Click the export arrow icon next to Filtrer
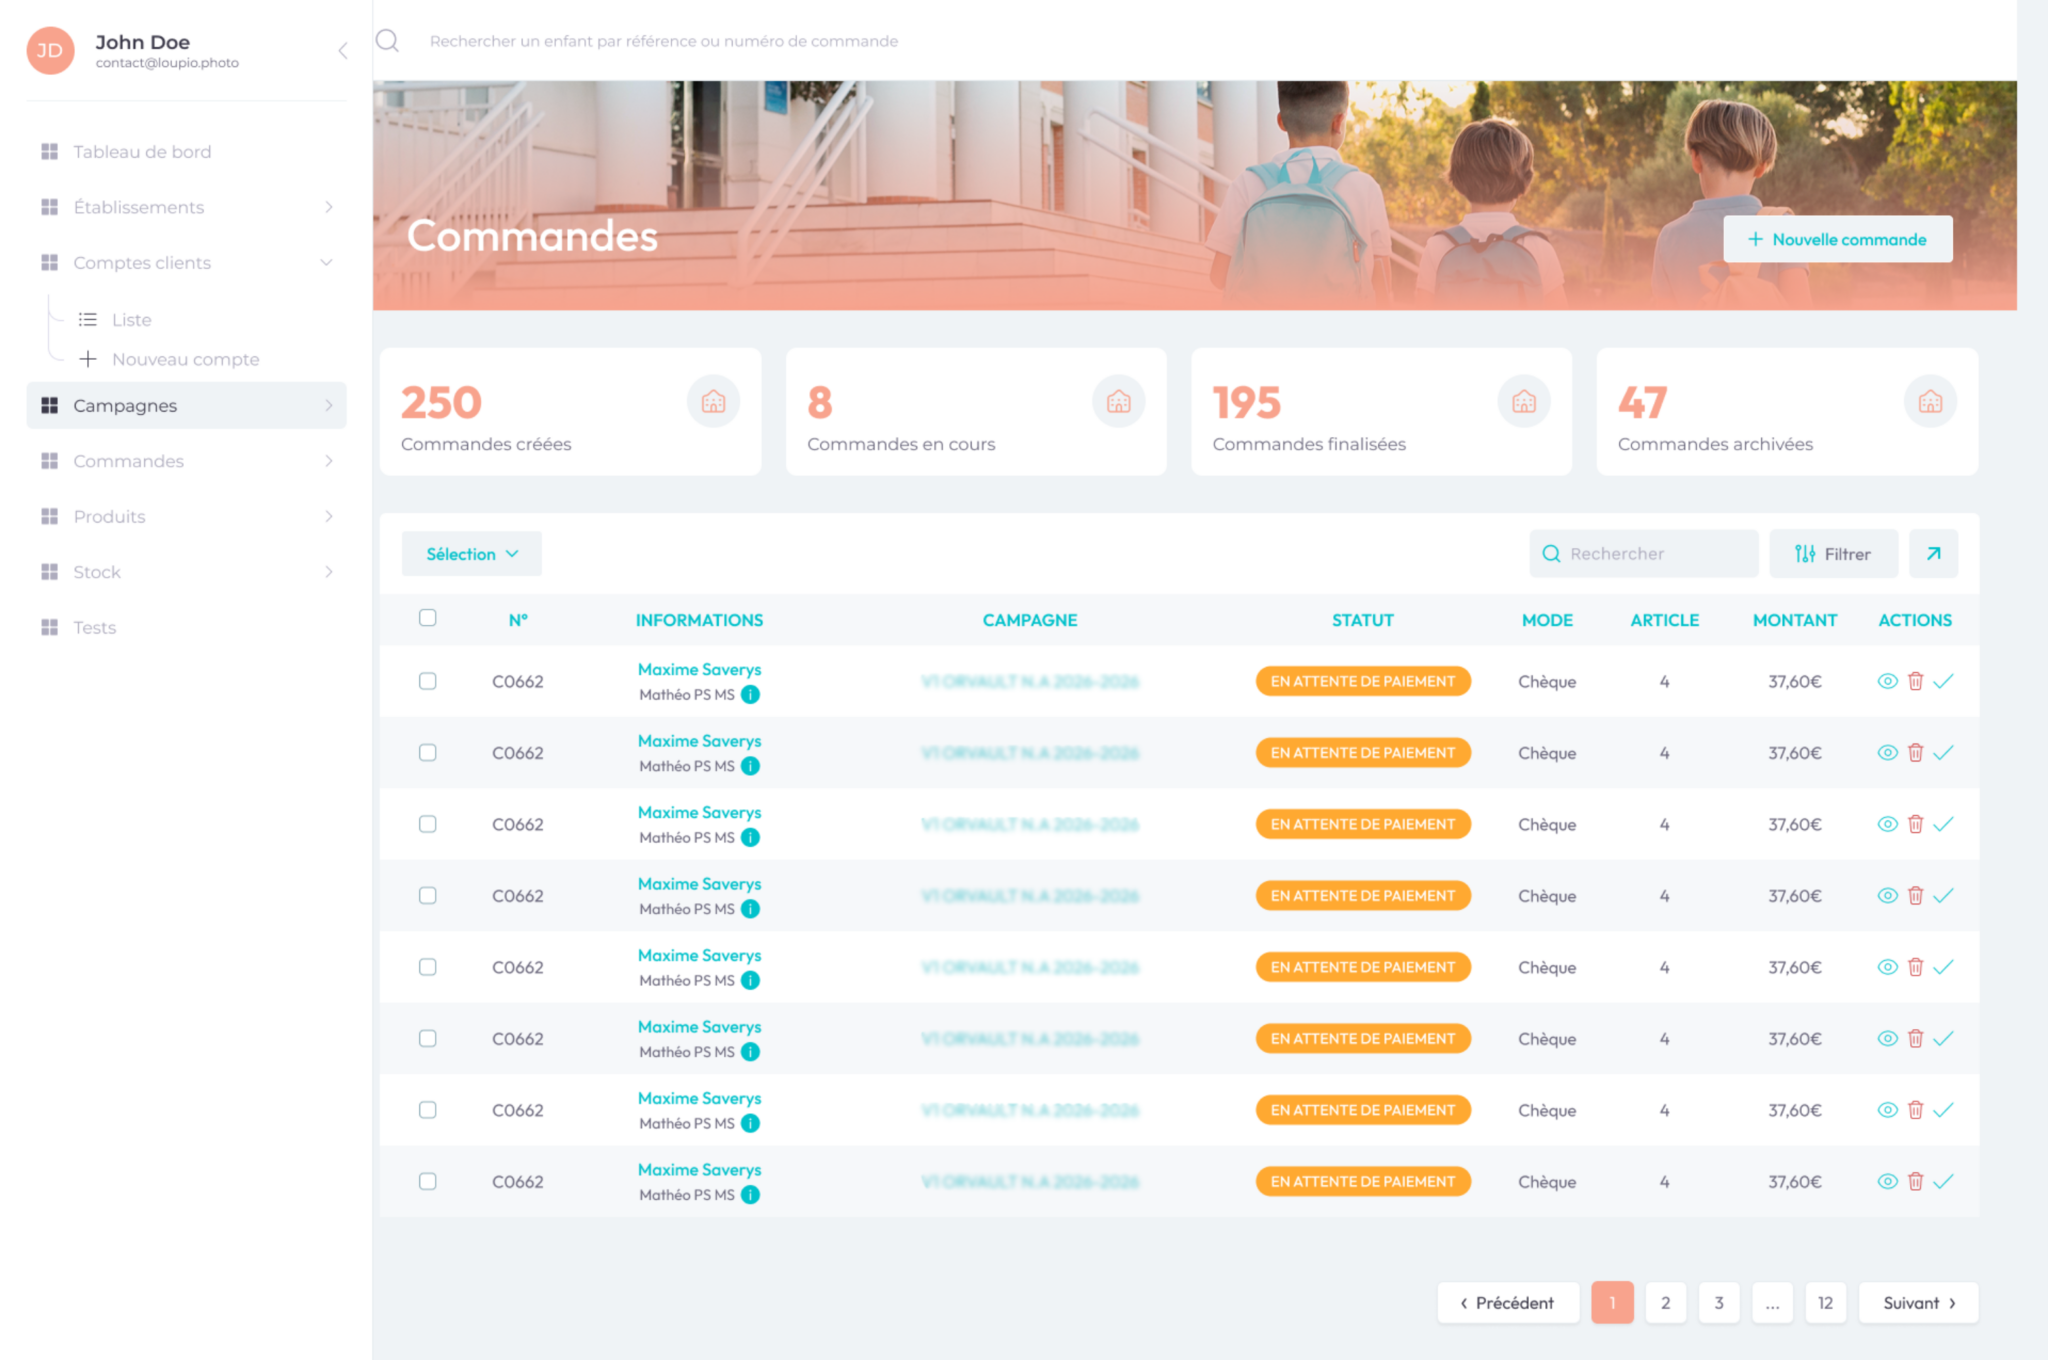The image size is (2048, 1360). [1934, 554]
